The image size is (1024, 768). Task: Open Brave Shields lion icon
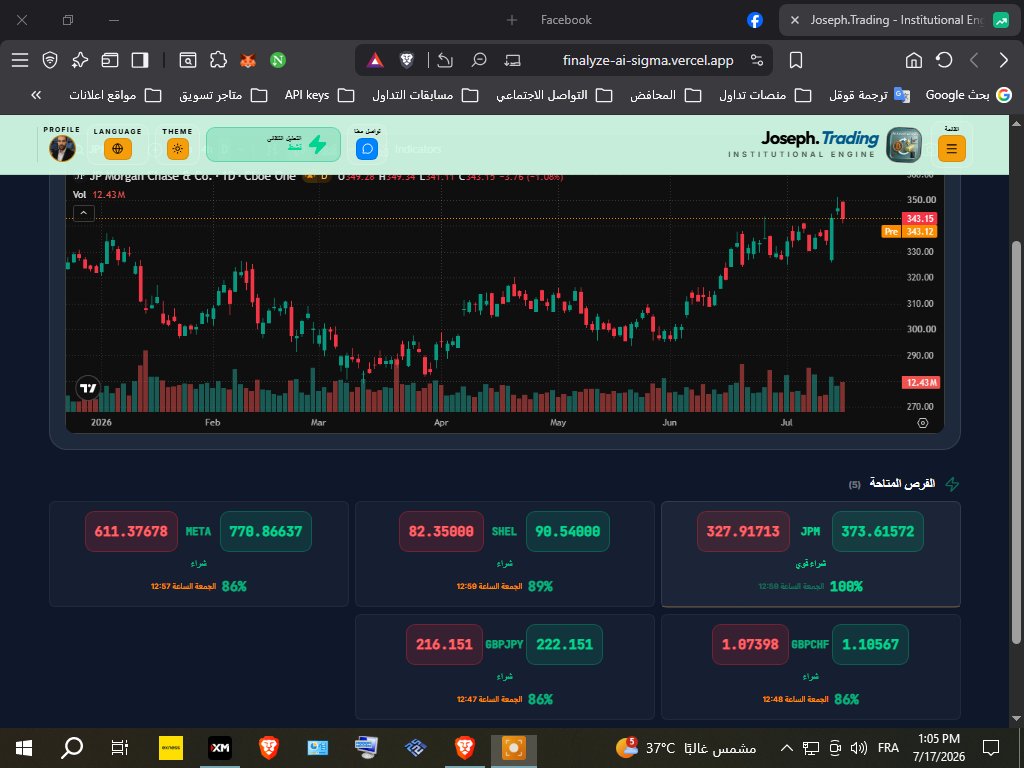pos(406,60)
